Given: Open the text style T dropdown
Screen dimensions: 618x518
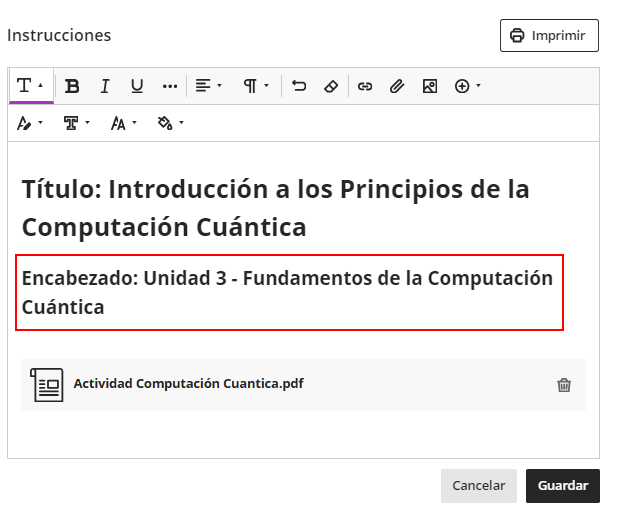Looking at the screenshot, I should point(30,86).
